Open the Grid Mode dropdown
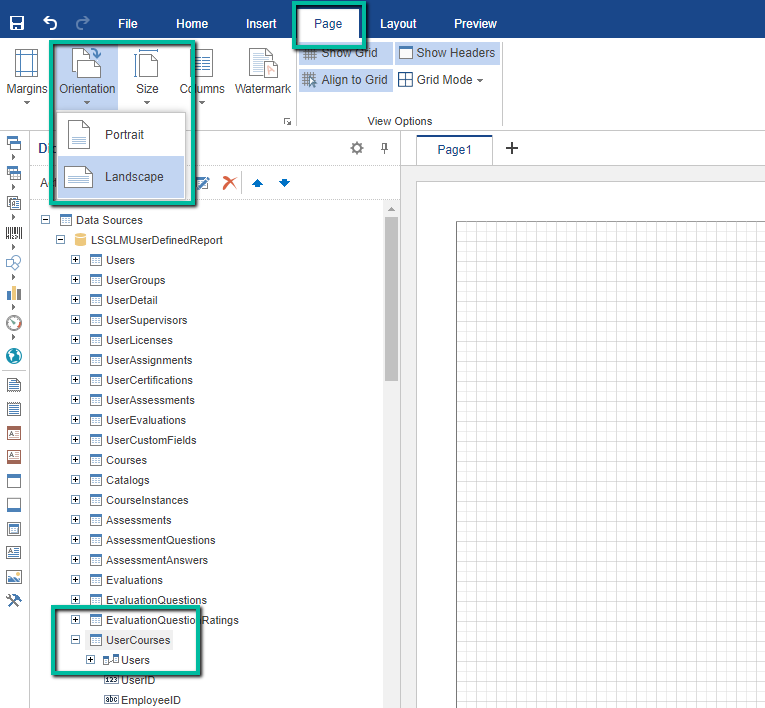 [x=441, y=80]
